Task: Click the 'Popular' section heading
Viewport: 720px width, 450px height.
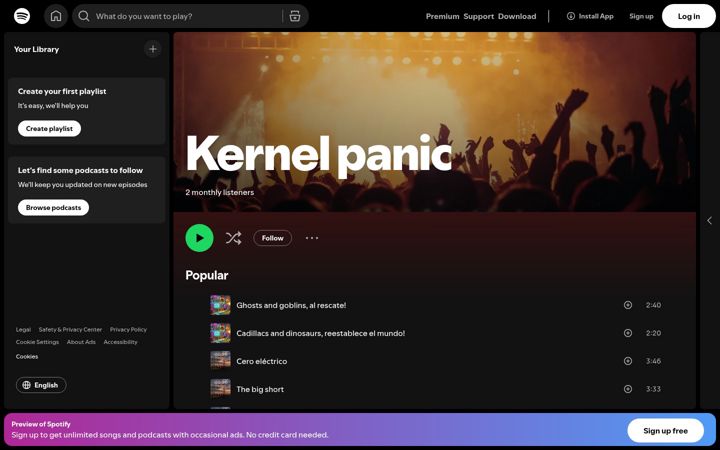Action: (207, 275)
